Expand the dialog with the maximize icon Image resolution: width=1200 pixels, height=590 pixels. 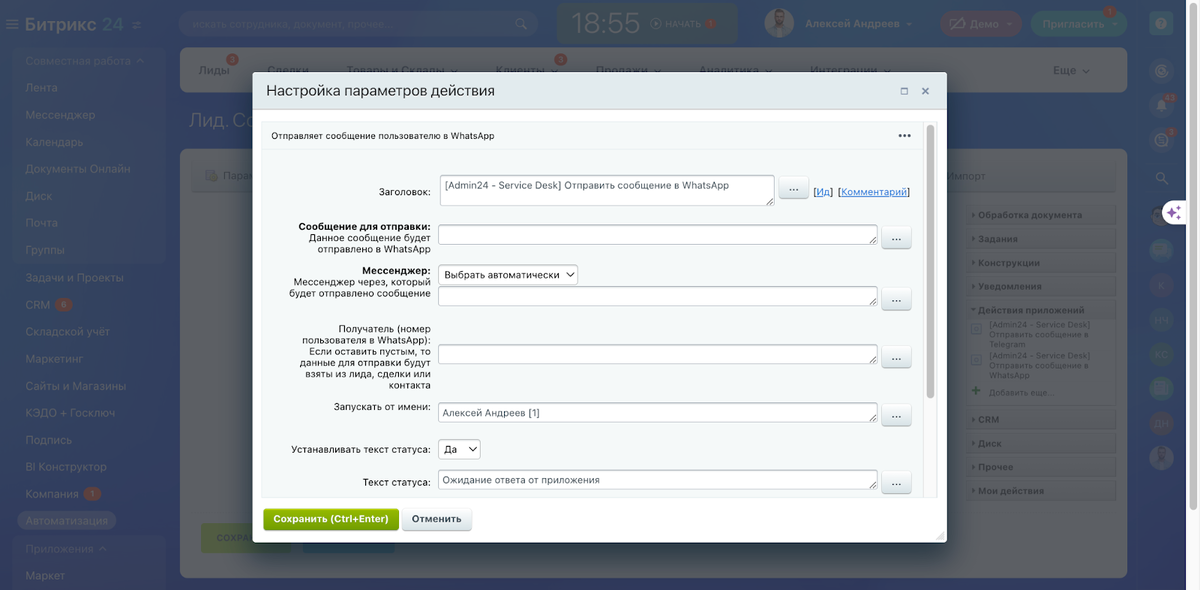point(904,91)
